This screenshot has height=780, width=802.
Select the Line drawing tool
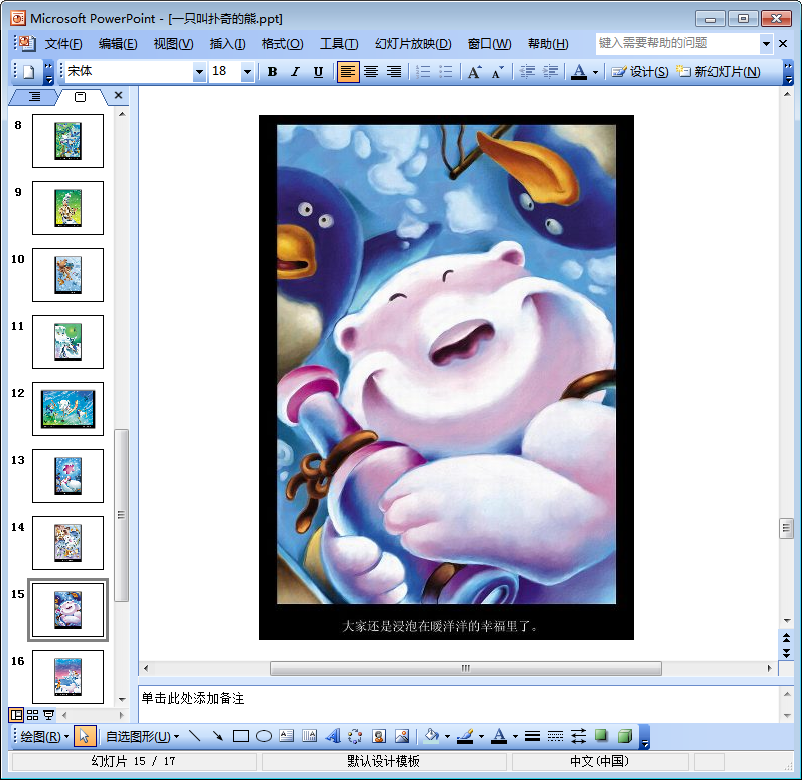pos(194,737)
